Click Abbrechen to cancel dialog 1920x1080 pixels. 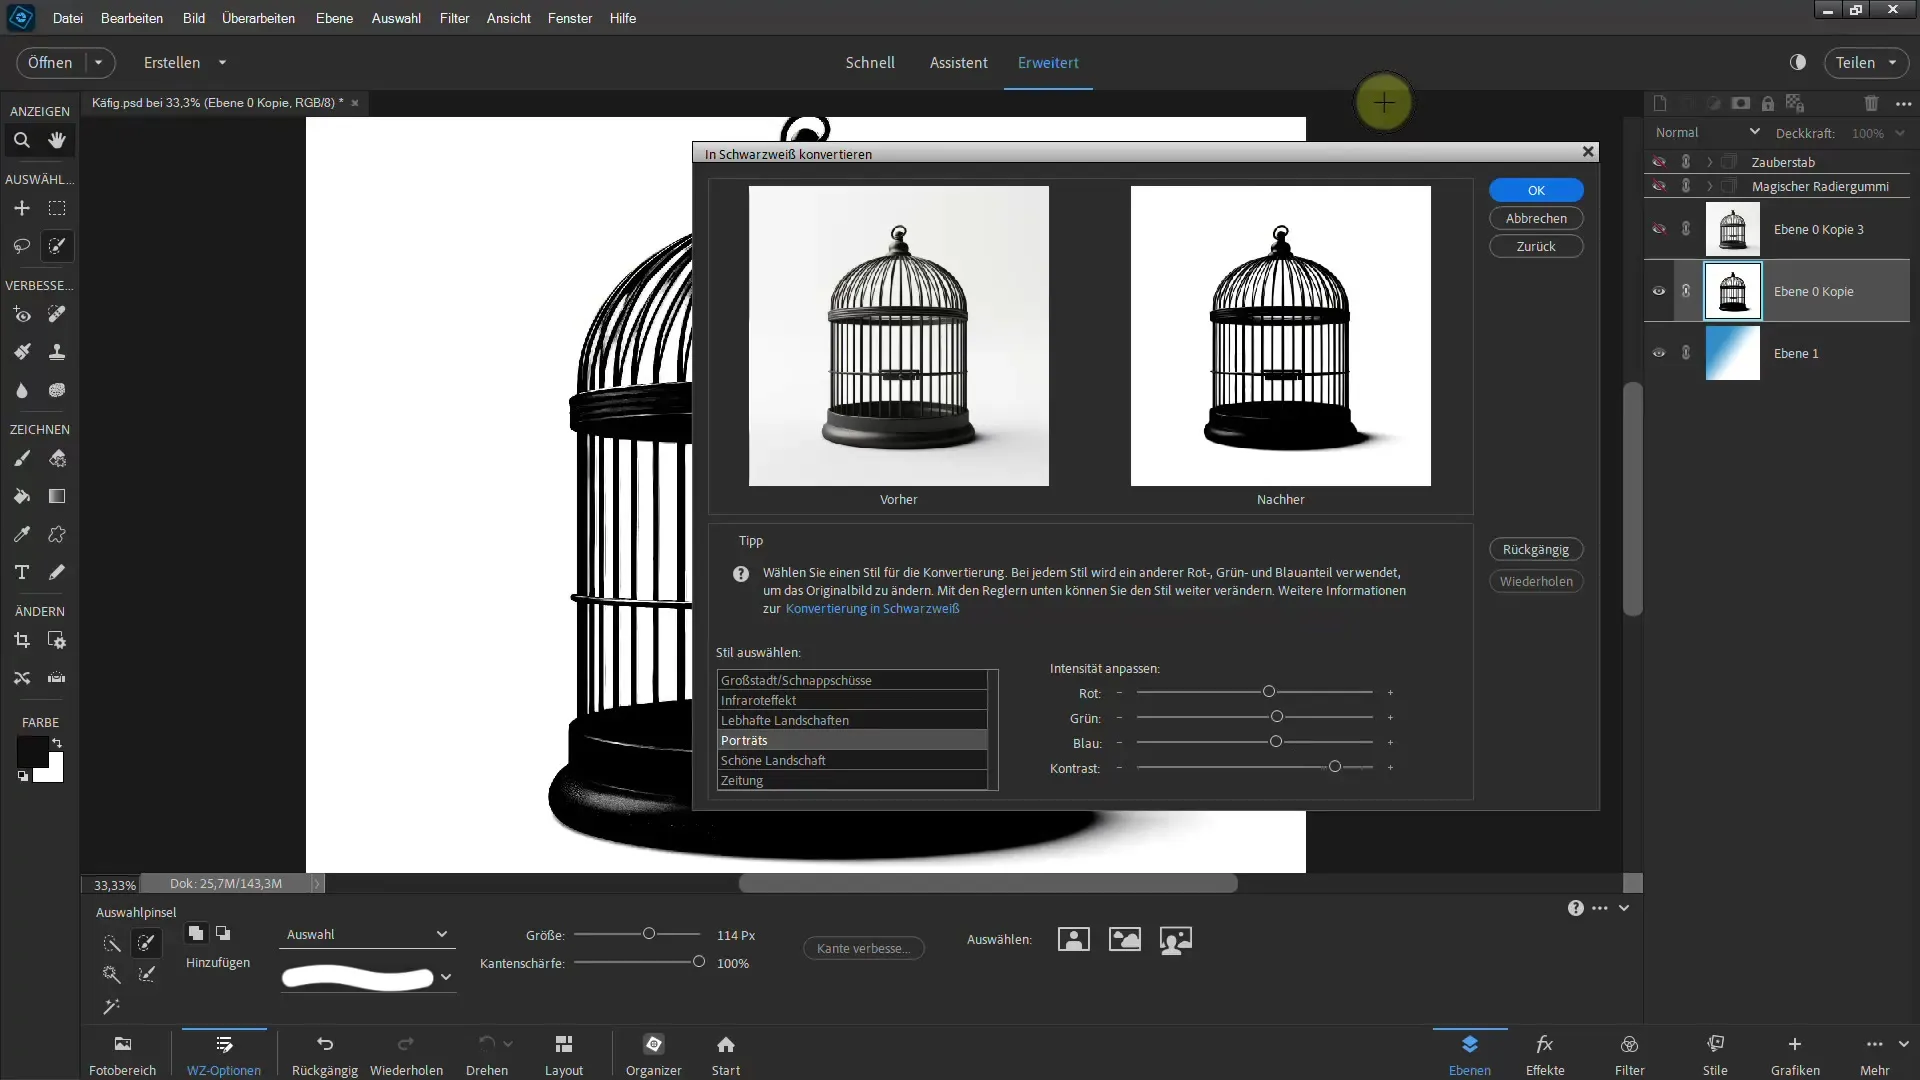pyautogui.click(x=1536, y=218)
